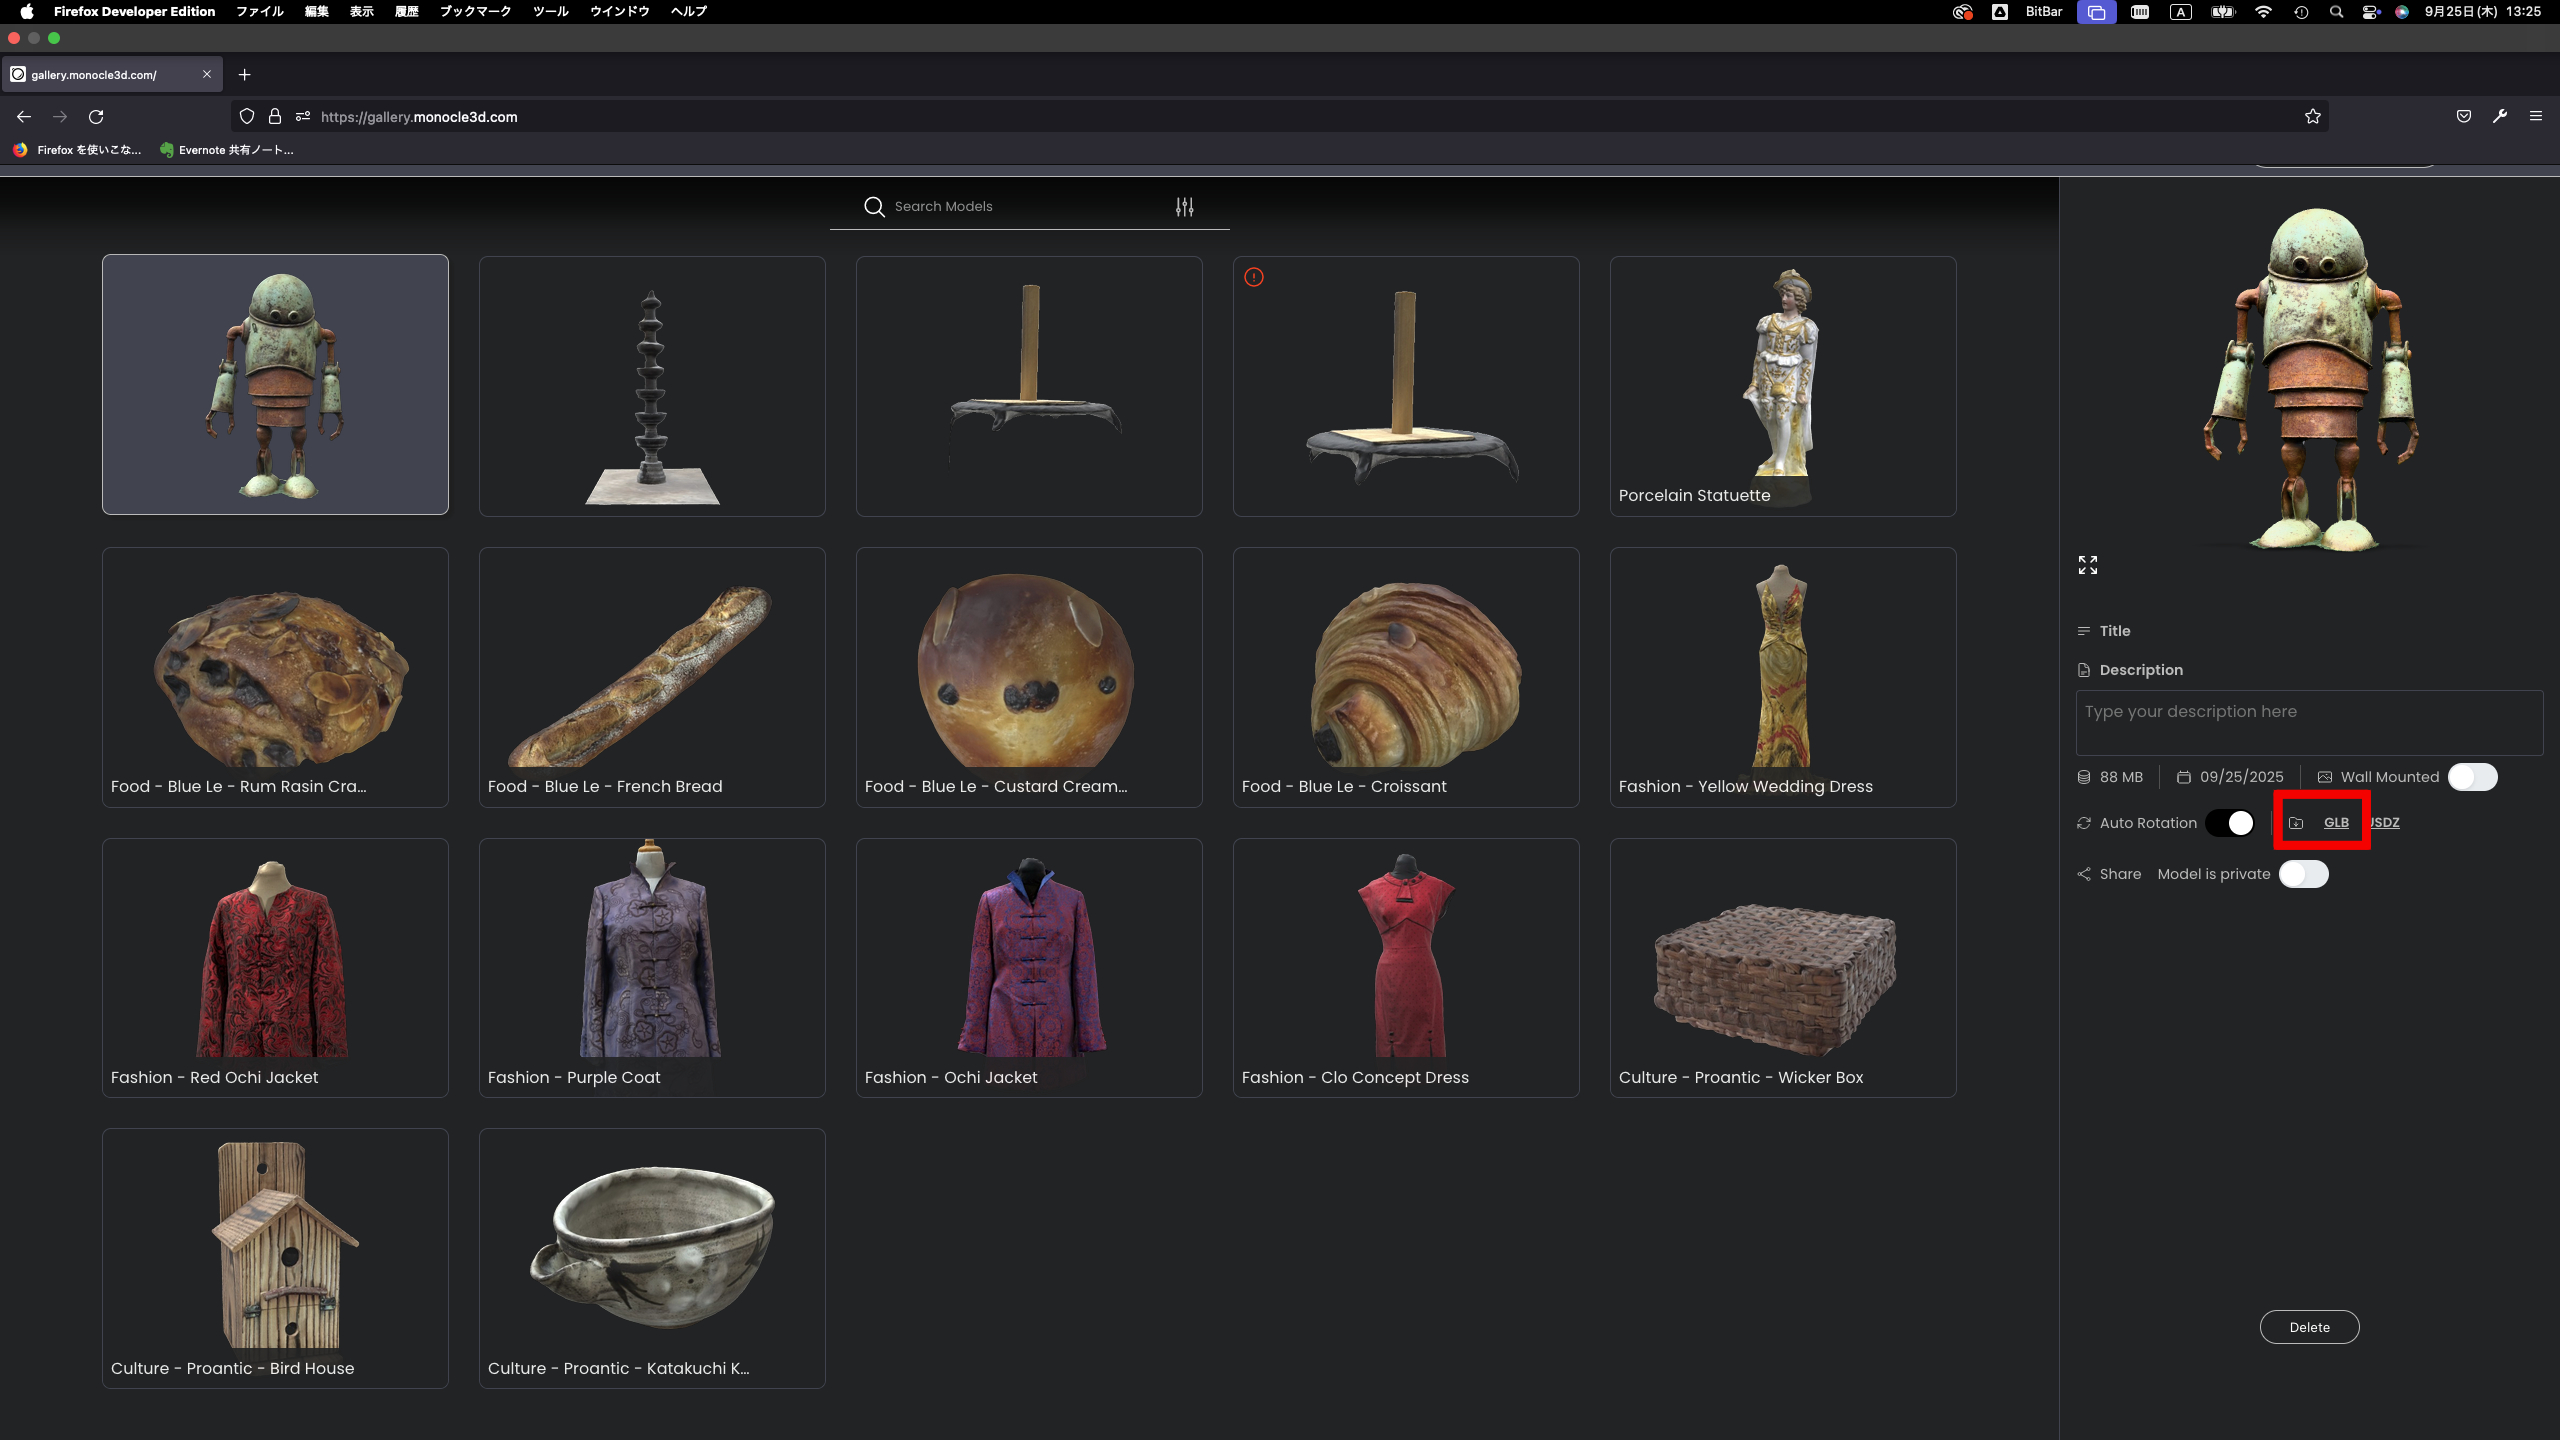Download the GLB file link
2560x1440 pixels.
coord(2336,823)
